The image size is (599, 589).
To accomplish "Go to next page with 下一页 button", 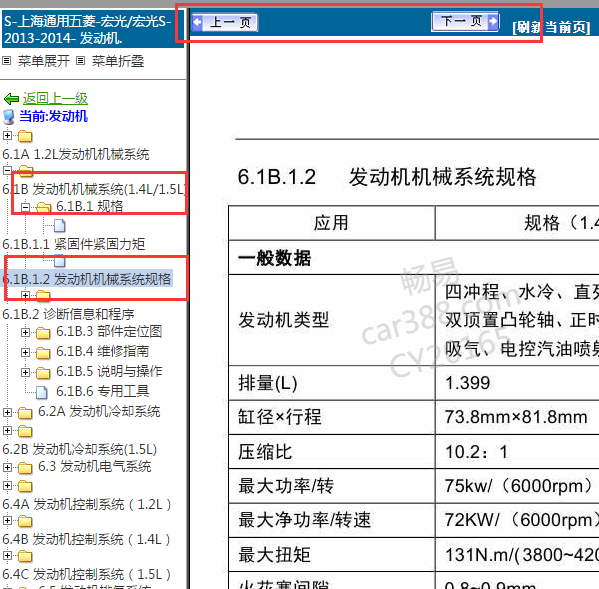I will [x=465, y=21].
